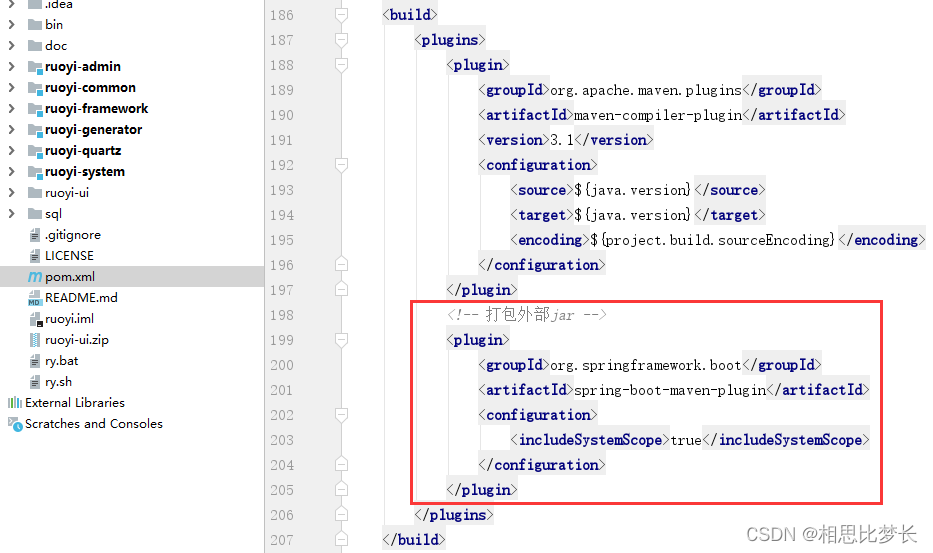Expand the ruoyi-admin module chevron

[x=11, y=67]
